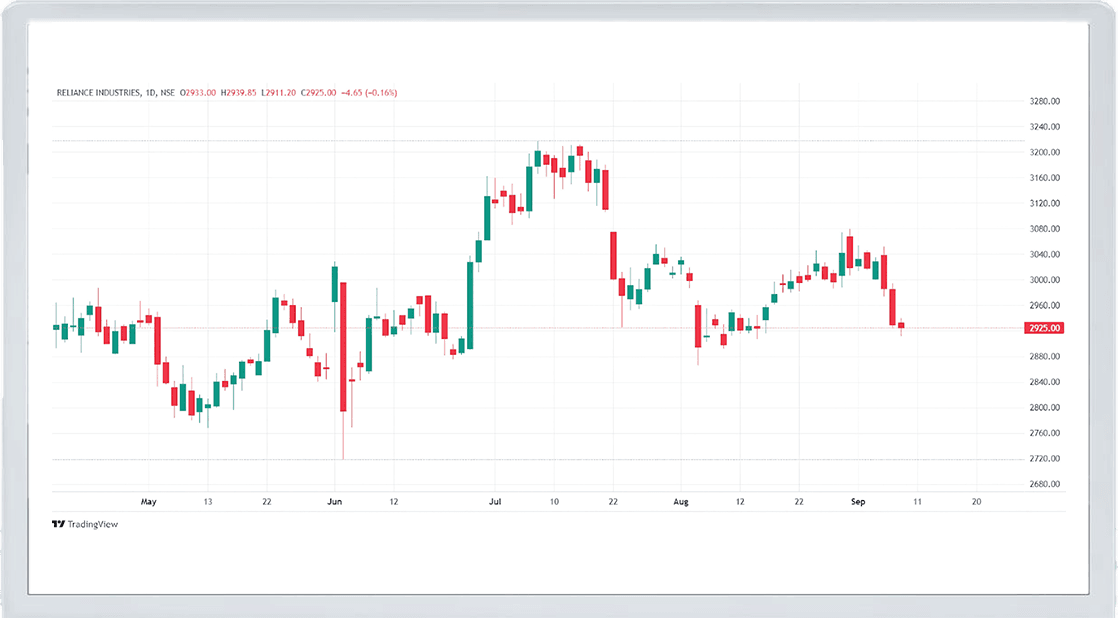This screenshot has height=618, width=1118.
Task: Click the high price value H2939.85
Action: click(x=239, y=93)
